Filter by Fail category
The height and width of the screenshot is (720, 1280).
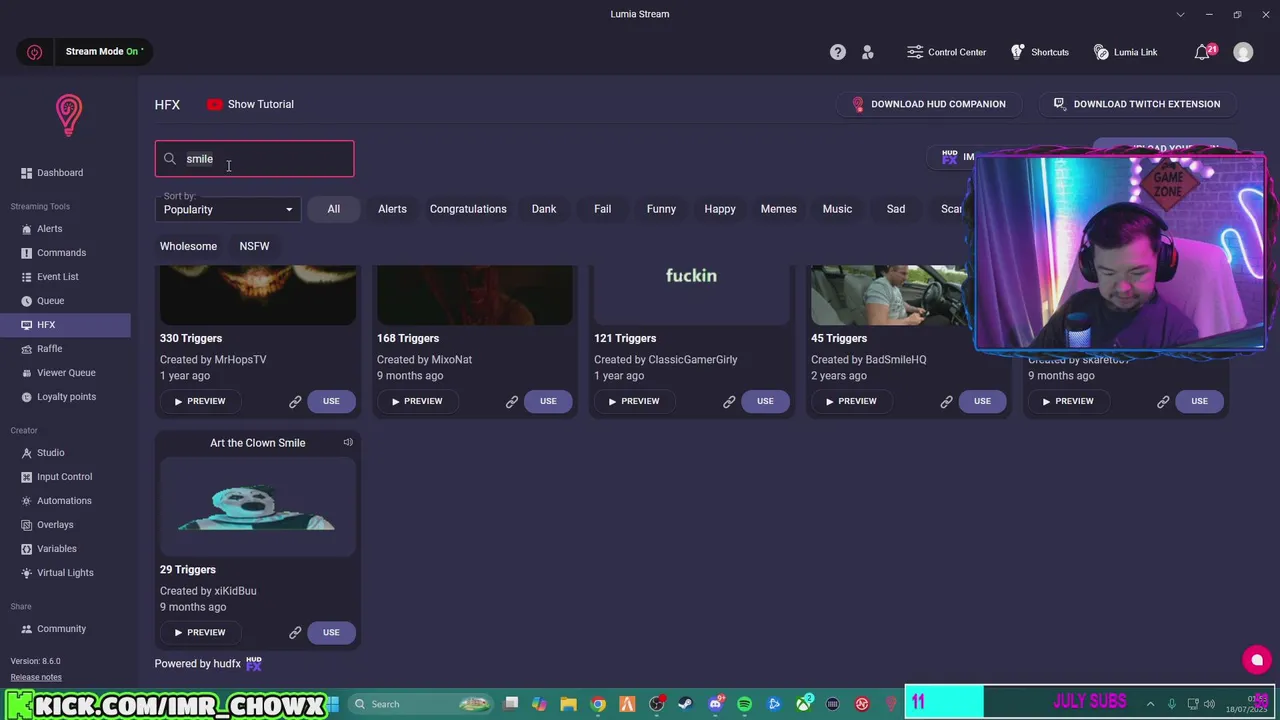602,209
